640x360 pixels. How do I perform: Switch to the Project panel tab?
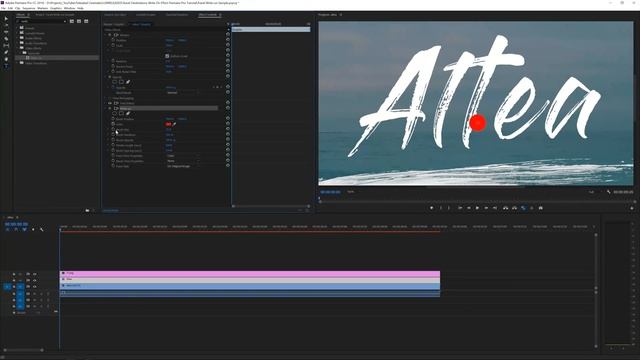click(55, 15)
